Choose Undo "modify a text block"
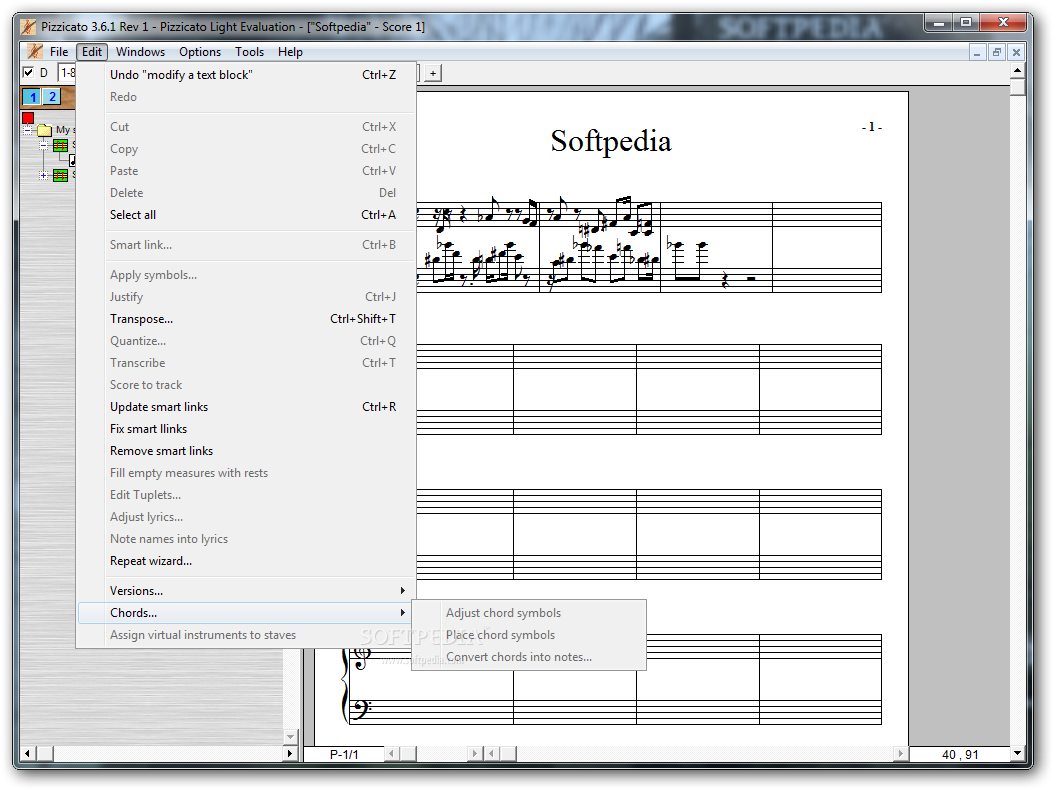The width and height of the screenshot is (1054, 790). pos(246,75)
